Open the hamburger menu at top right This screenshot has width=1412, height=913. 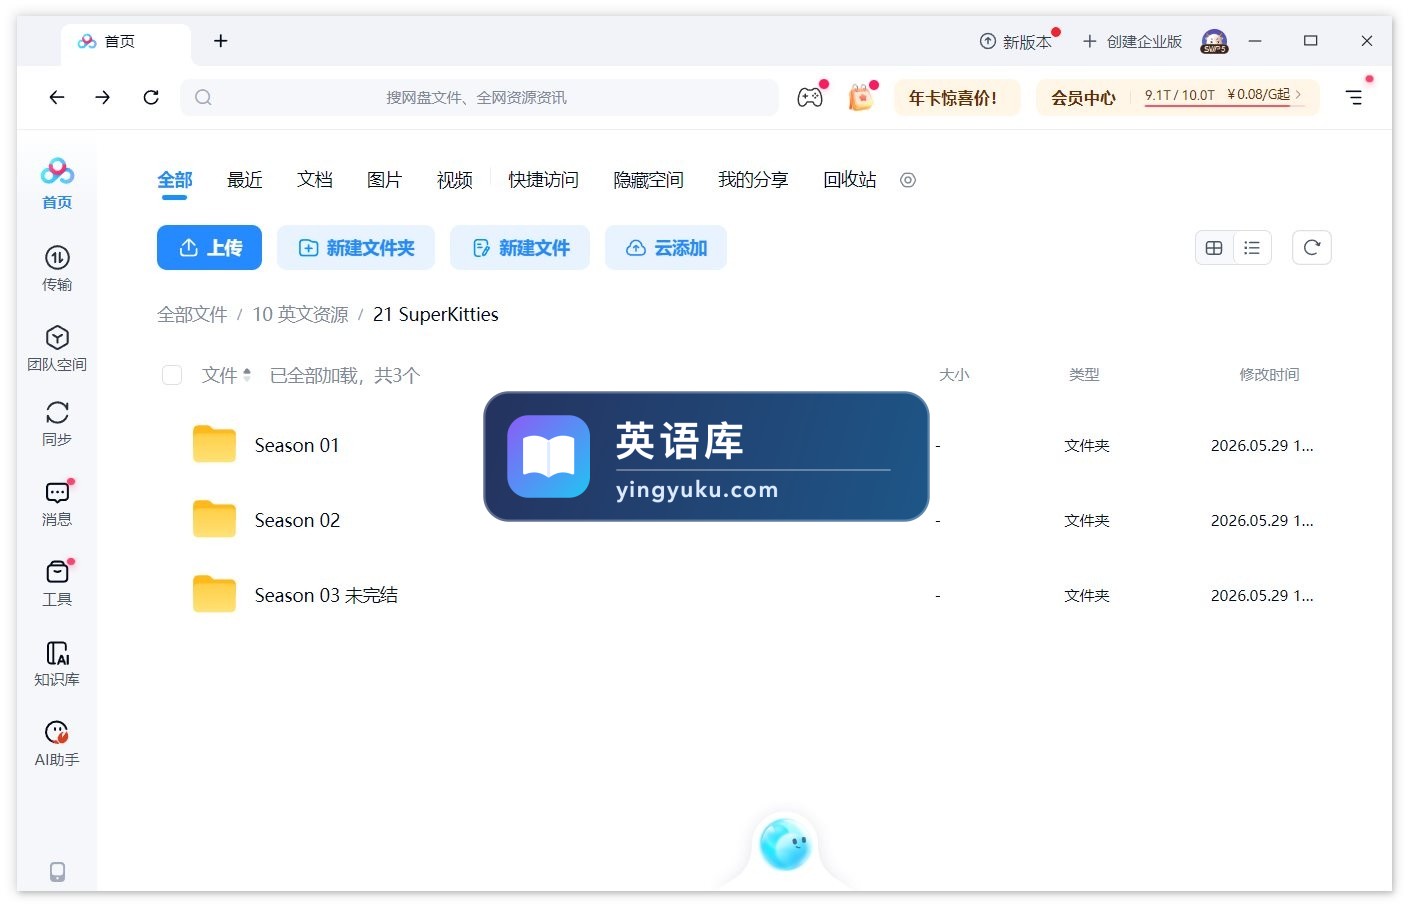(1354, 97)
